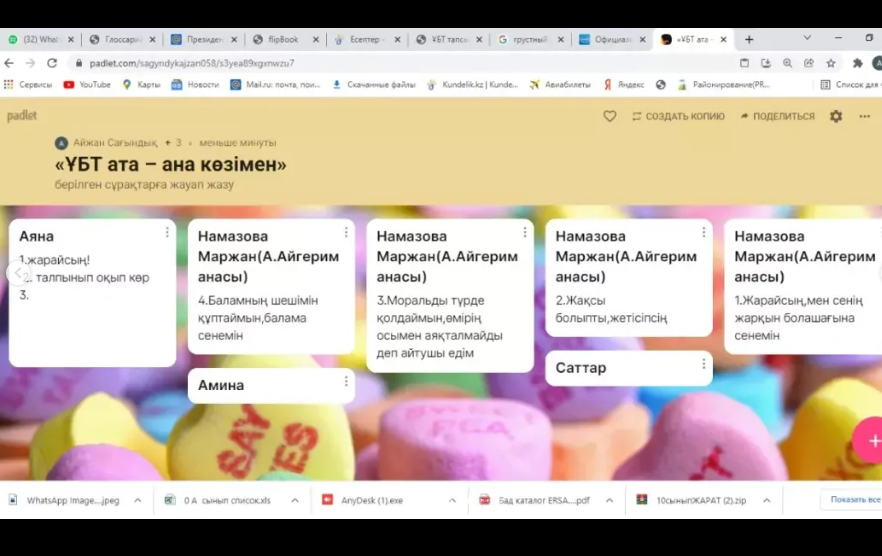Open the three-dot more menu in Padlet header
The width and height of the screenshot is (882, 556).
tap(864, 116)
